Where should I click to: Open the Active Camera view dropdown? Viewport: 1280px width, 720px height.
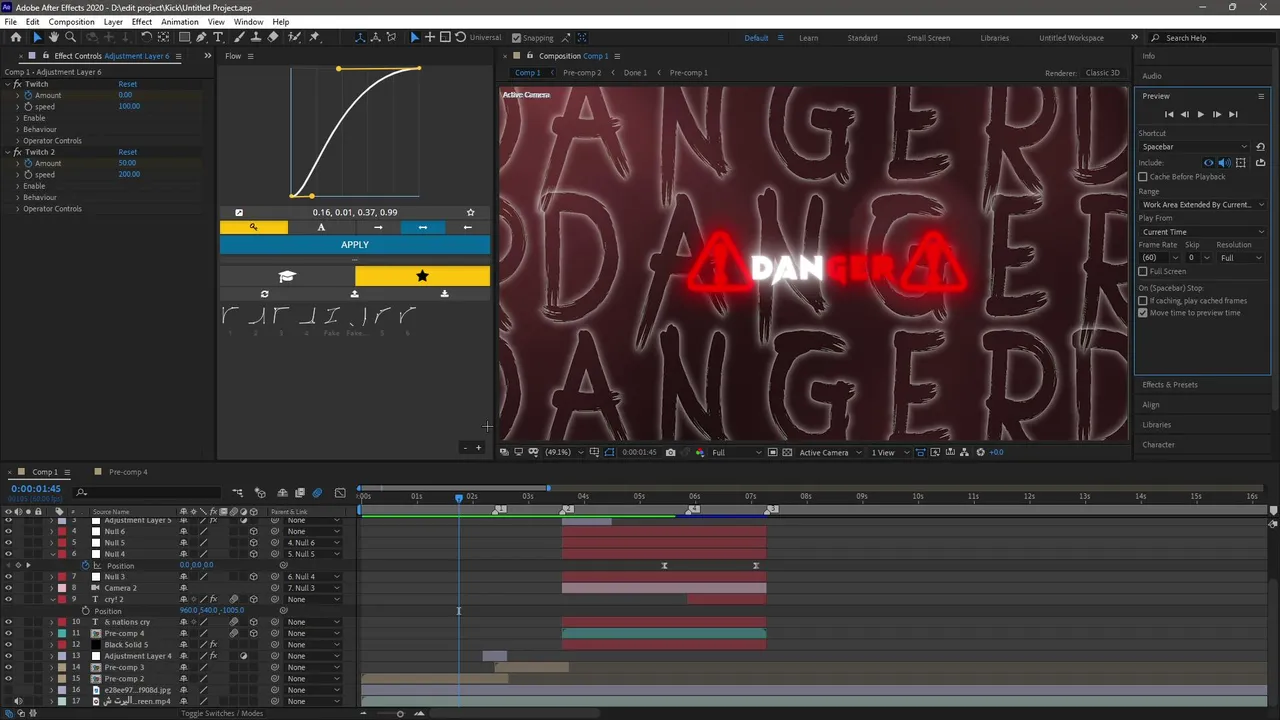click(x=829, y=452)
